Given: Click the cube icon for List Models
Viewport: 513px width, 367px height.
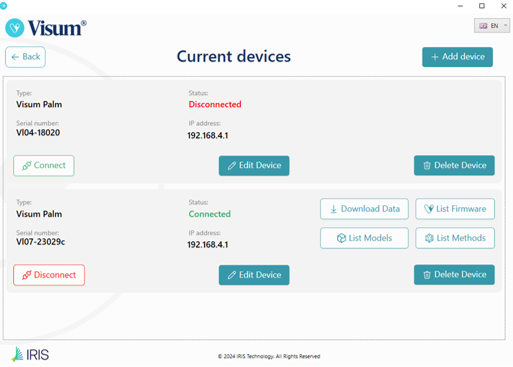Looking at the screenshot, I should [341, 238].
